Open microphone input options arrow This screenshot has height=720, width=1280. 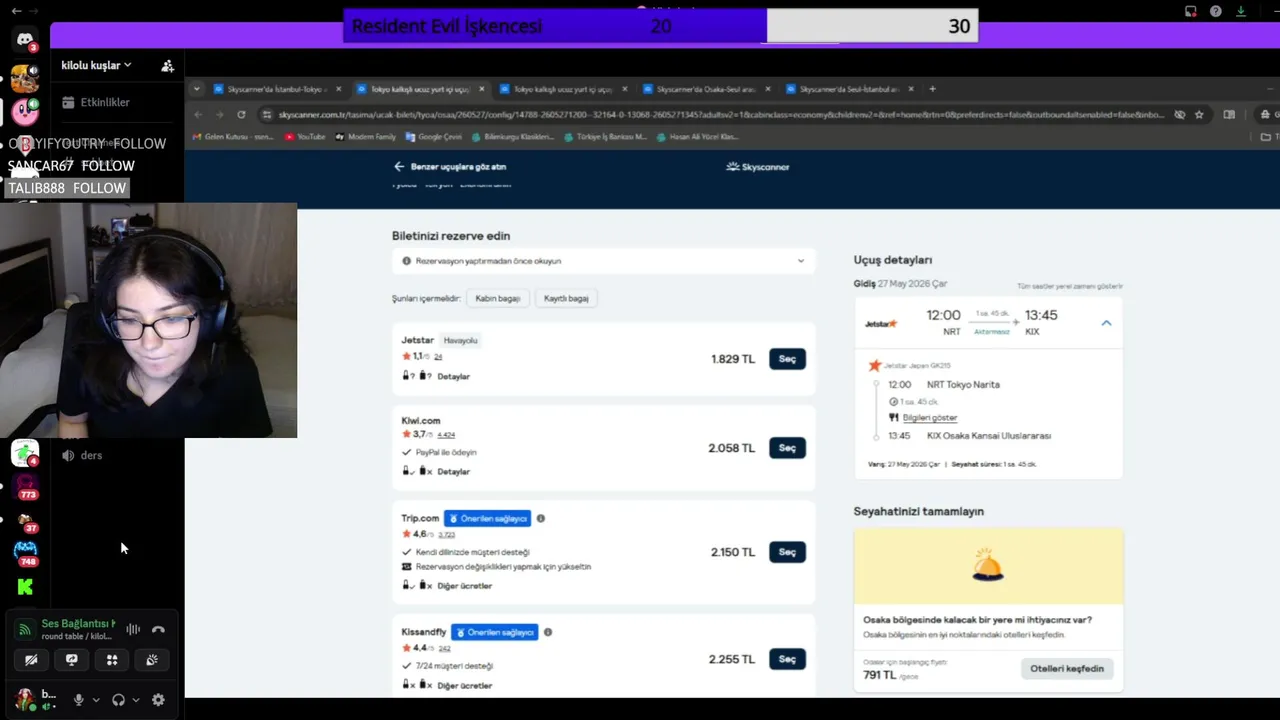[96, 700]
